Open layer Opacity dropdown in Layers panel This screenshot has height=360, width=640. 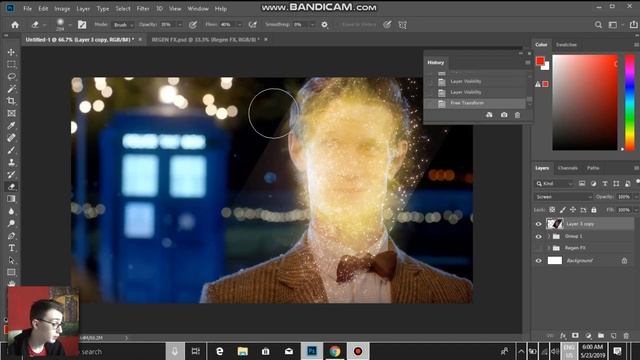[x=636, y=197]
